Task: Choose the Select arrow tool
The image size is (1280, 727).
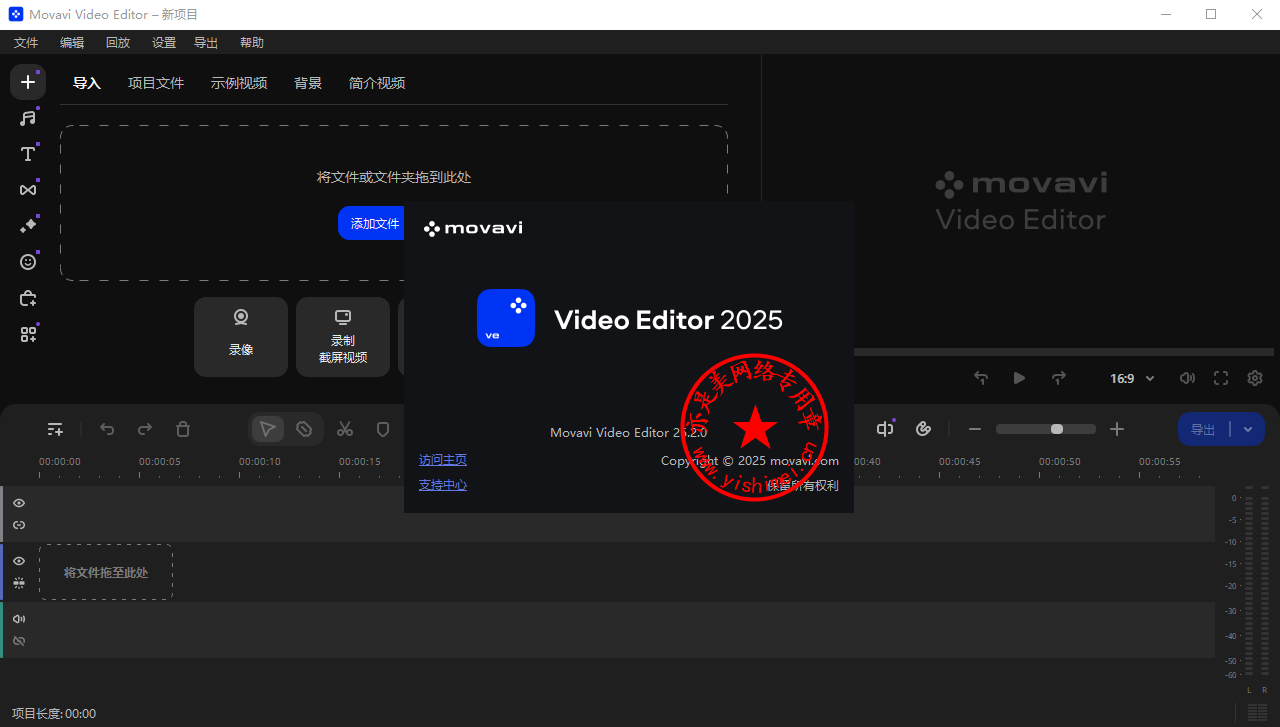Action: pos(267,429)
